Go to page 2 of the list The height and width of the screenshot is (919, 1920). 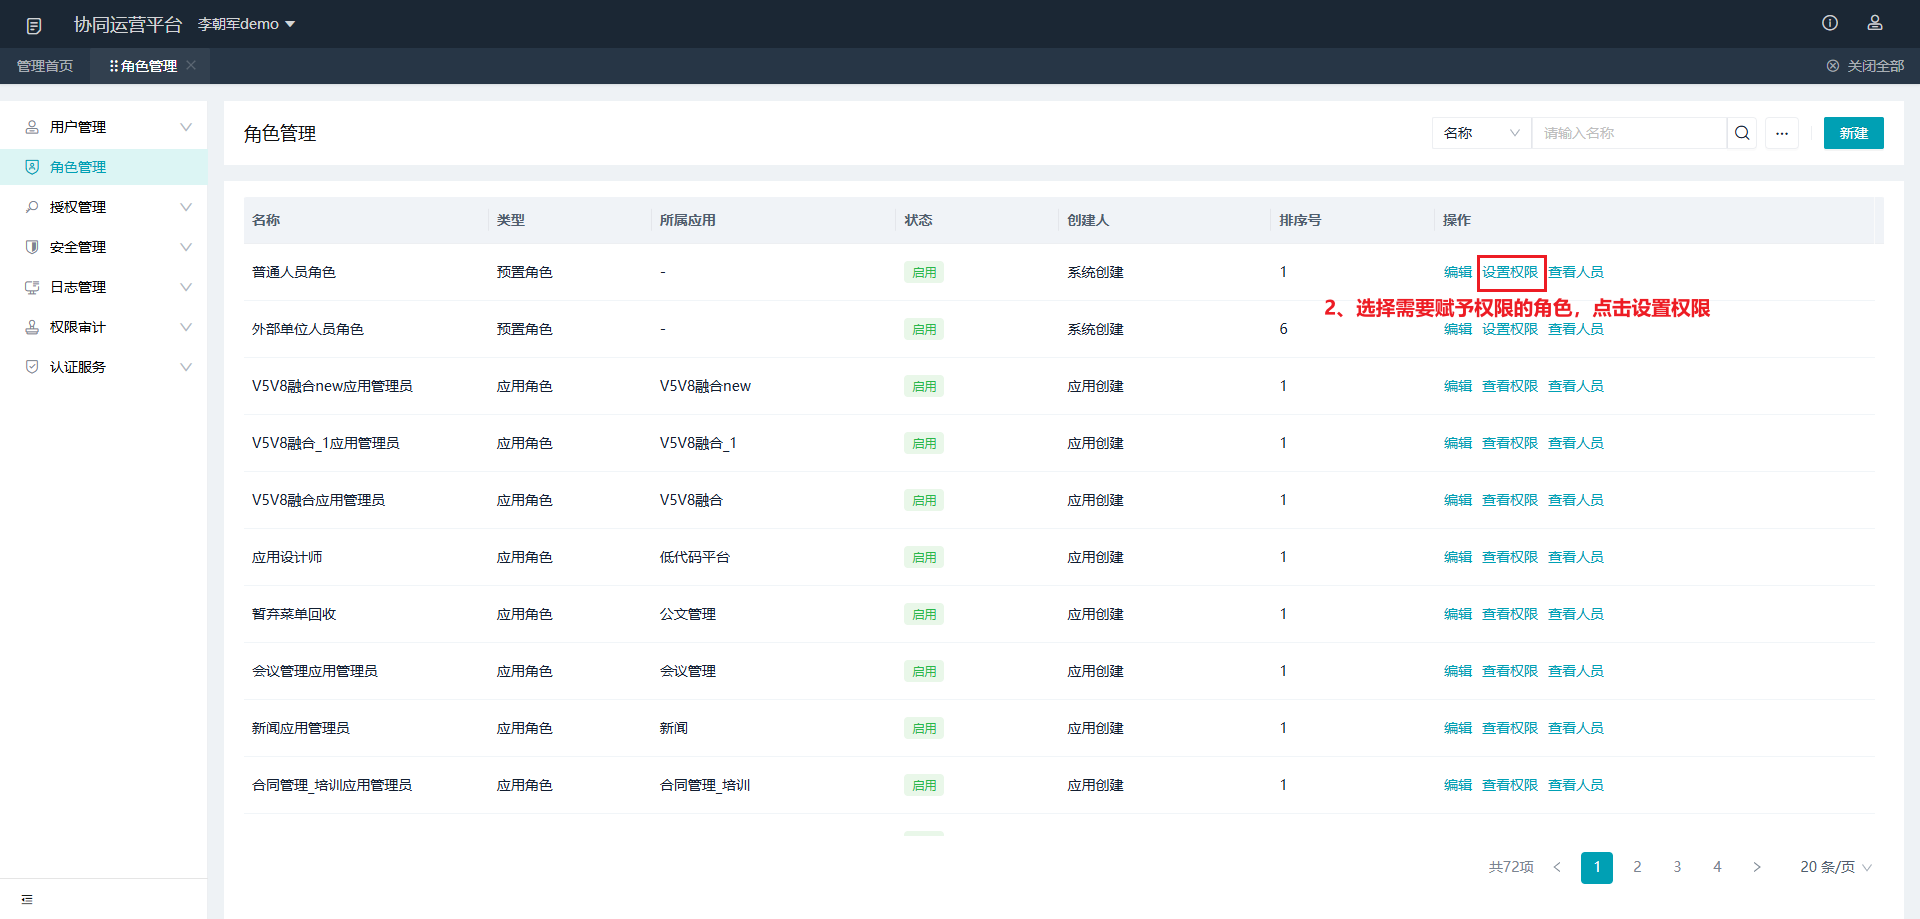(1637, 867)
